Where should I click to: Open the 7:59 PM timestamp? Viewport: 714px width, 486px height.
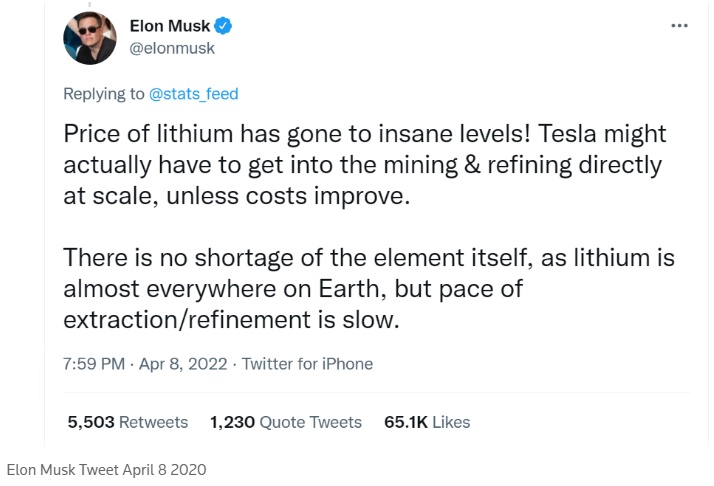(x=92, y=364)
